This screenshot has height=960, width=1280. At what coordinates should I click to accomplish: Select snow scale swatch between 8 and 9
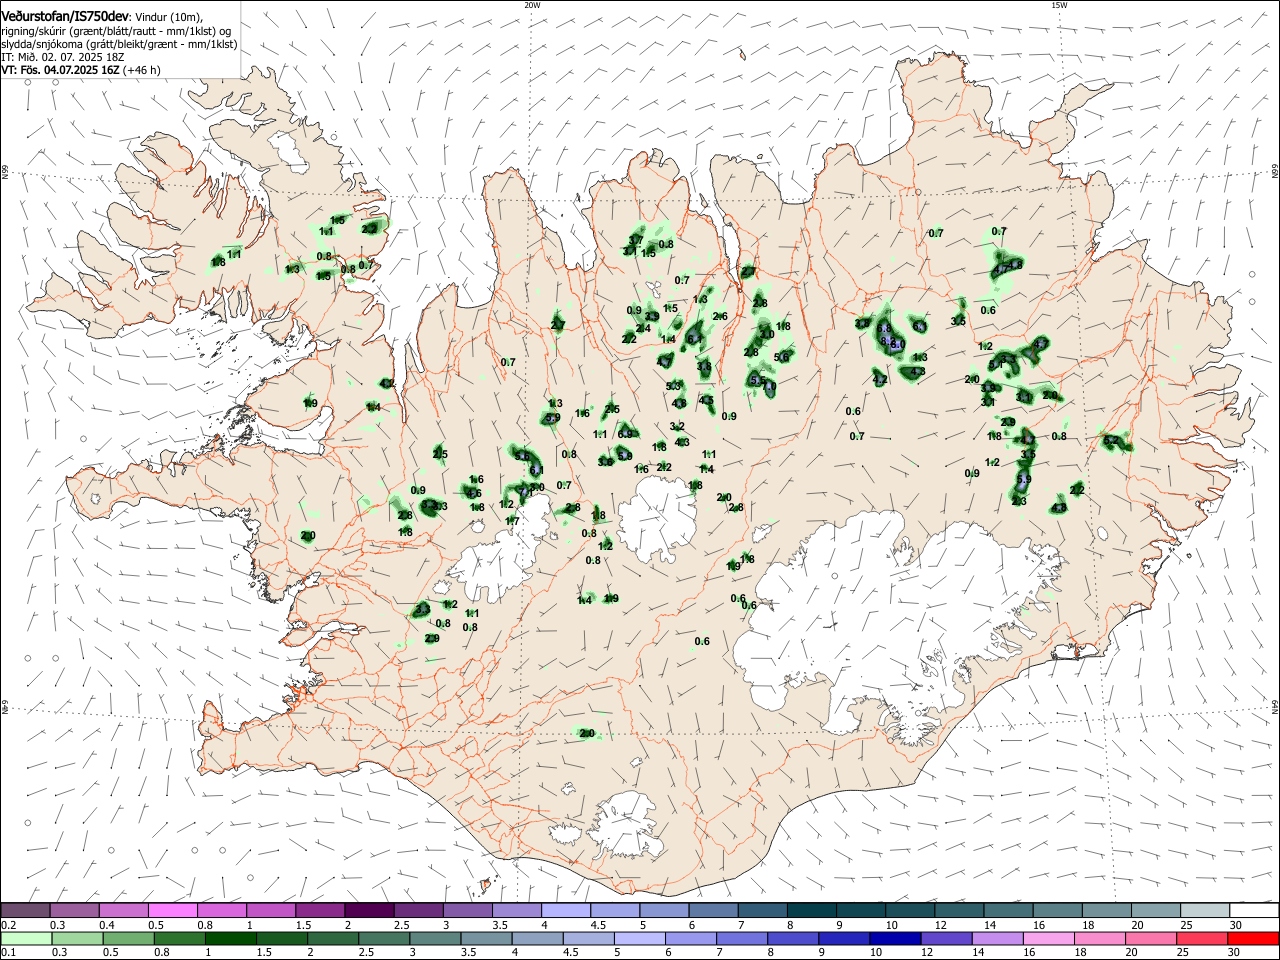click(811, 911)
